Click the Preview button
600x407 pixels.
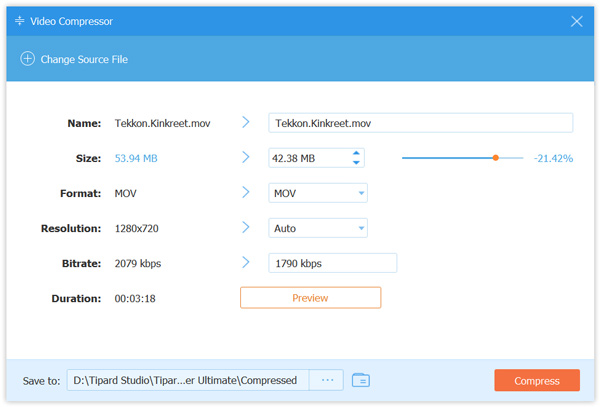coord(310,298)
